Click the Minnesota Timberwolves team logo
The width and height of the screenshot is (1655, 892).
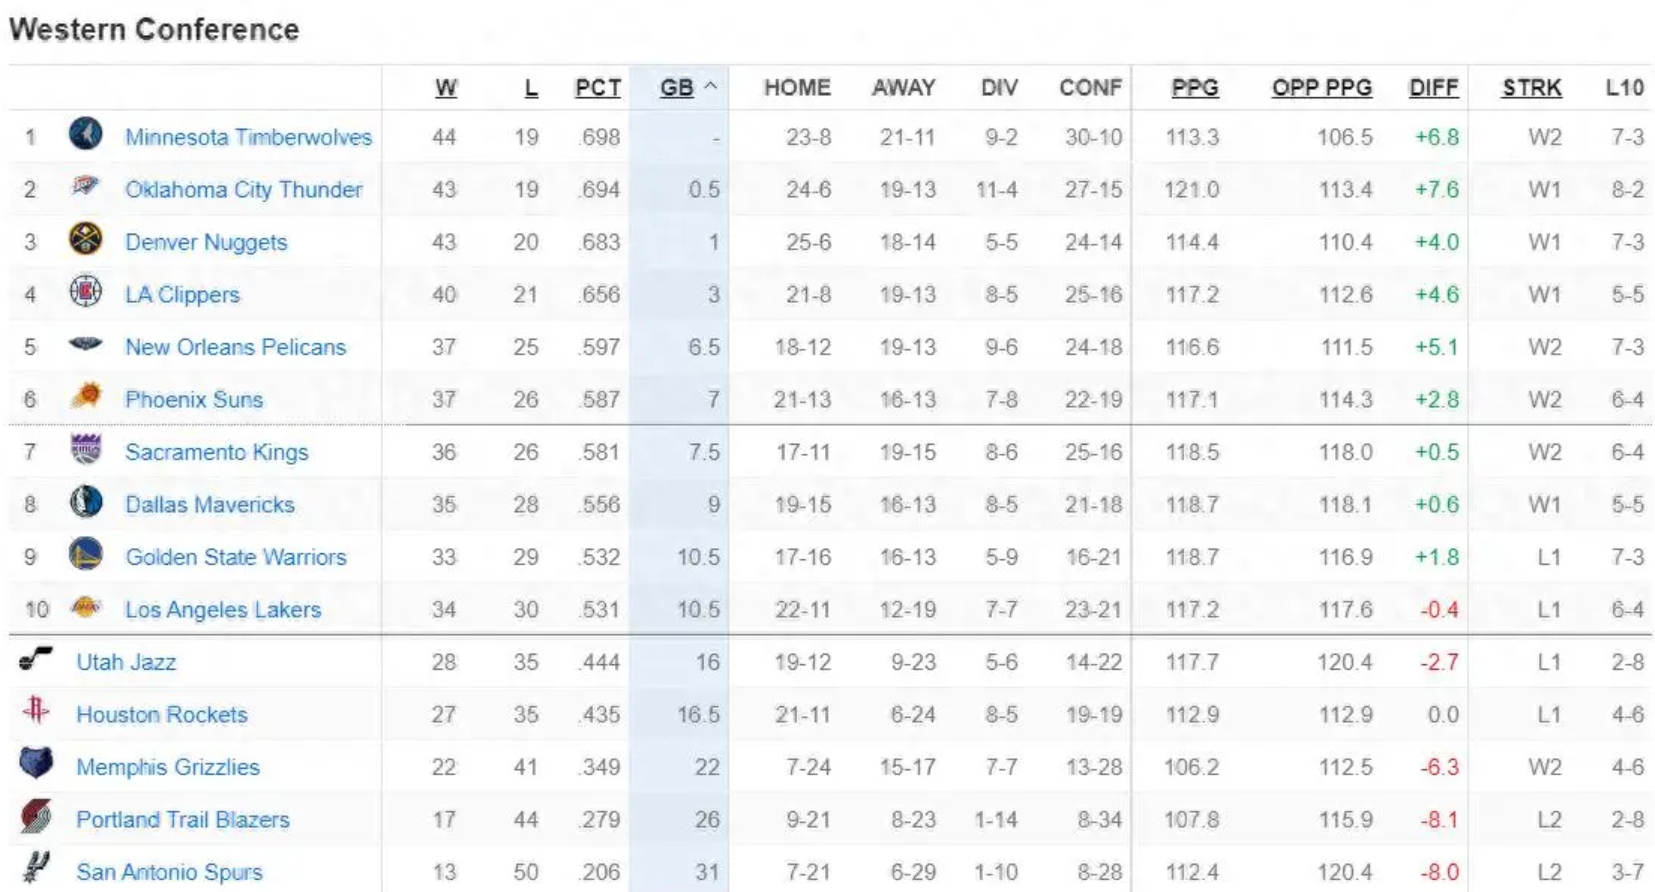click(86, 135)
